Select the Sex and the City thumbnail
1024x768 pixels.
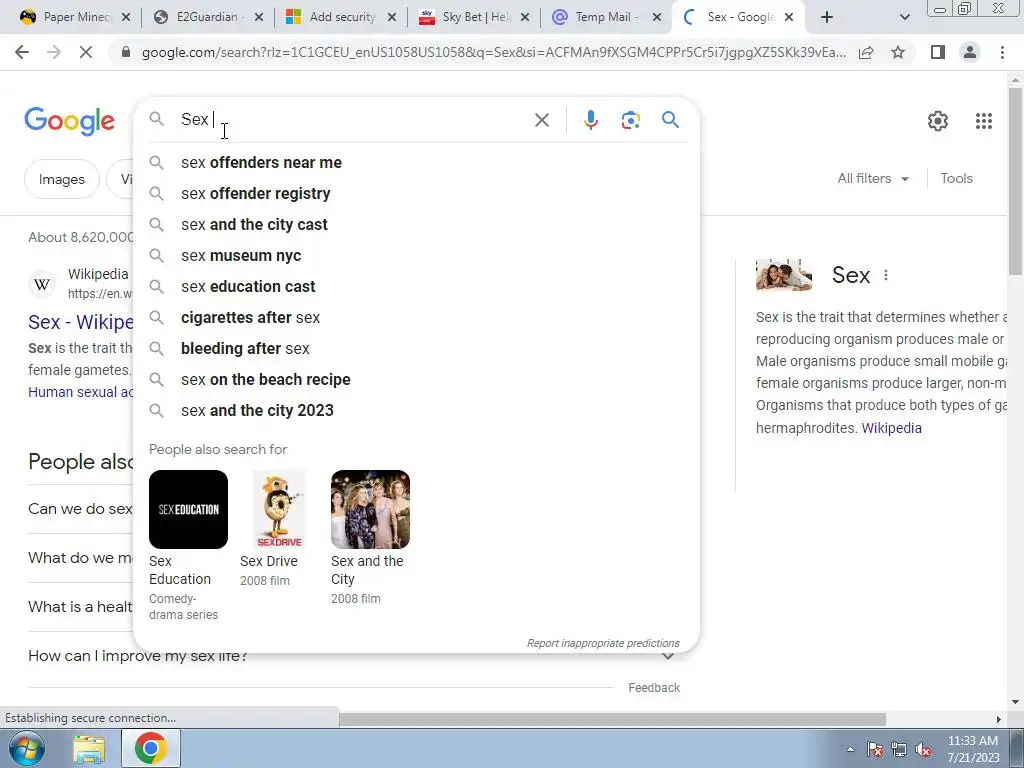(370, 509)
